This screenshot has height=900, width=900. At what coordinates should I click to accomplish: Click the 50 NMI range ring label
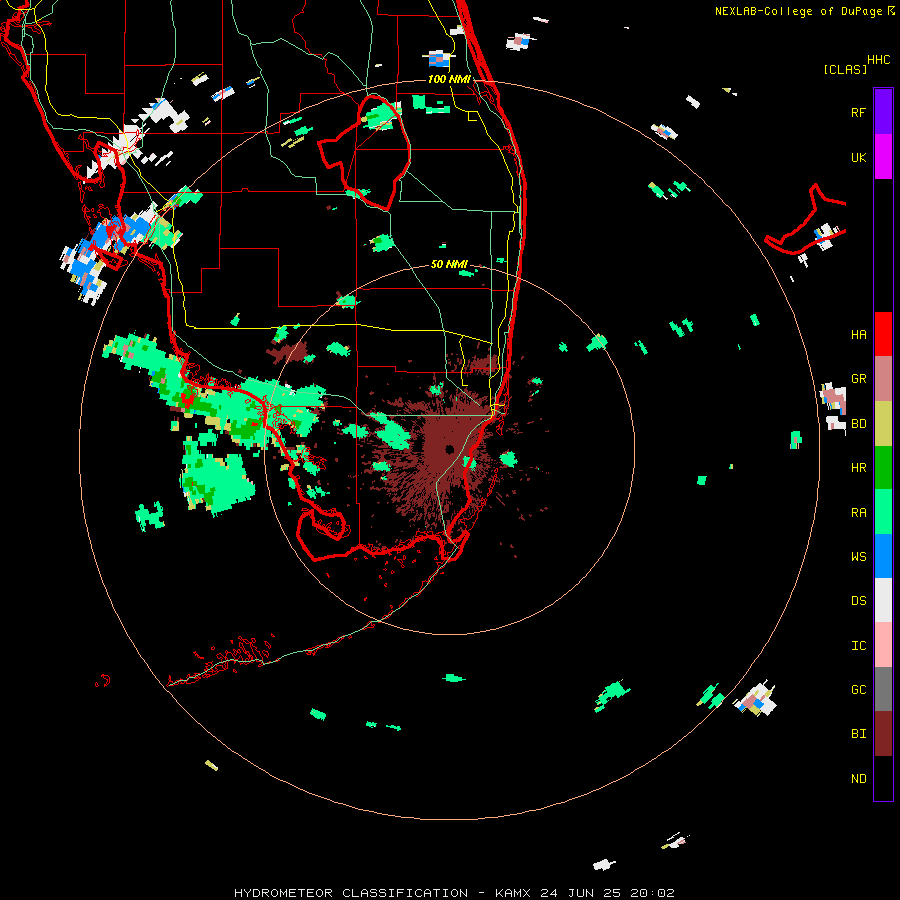(x=449, y=264)
